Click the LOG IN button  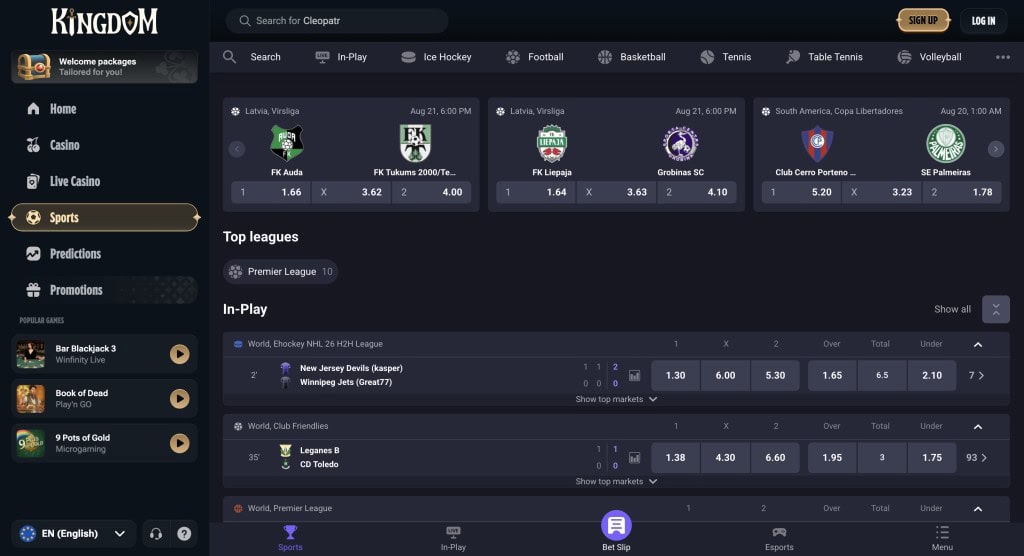pos(984,21)
